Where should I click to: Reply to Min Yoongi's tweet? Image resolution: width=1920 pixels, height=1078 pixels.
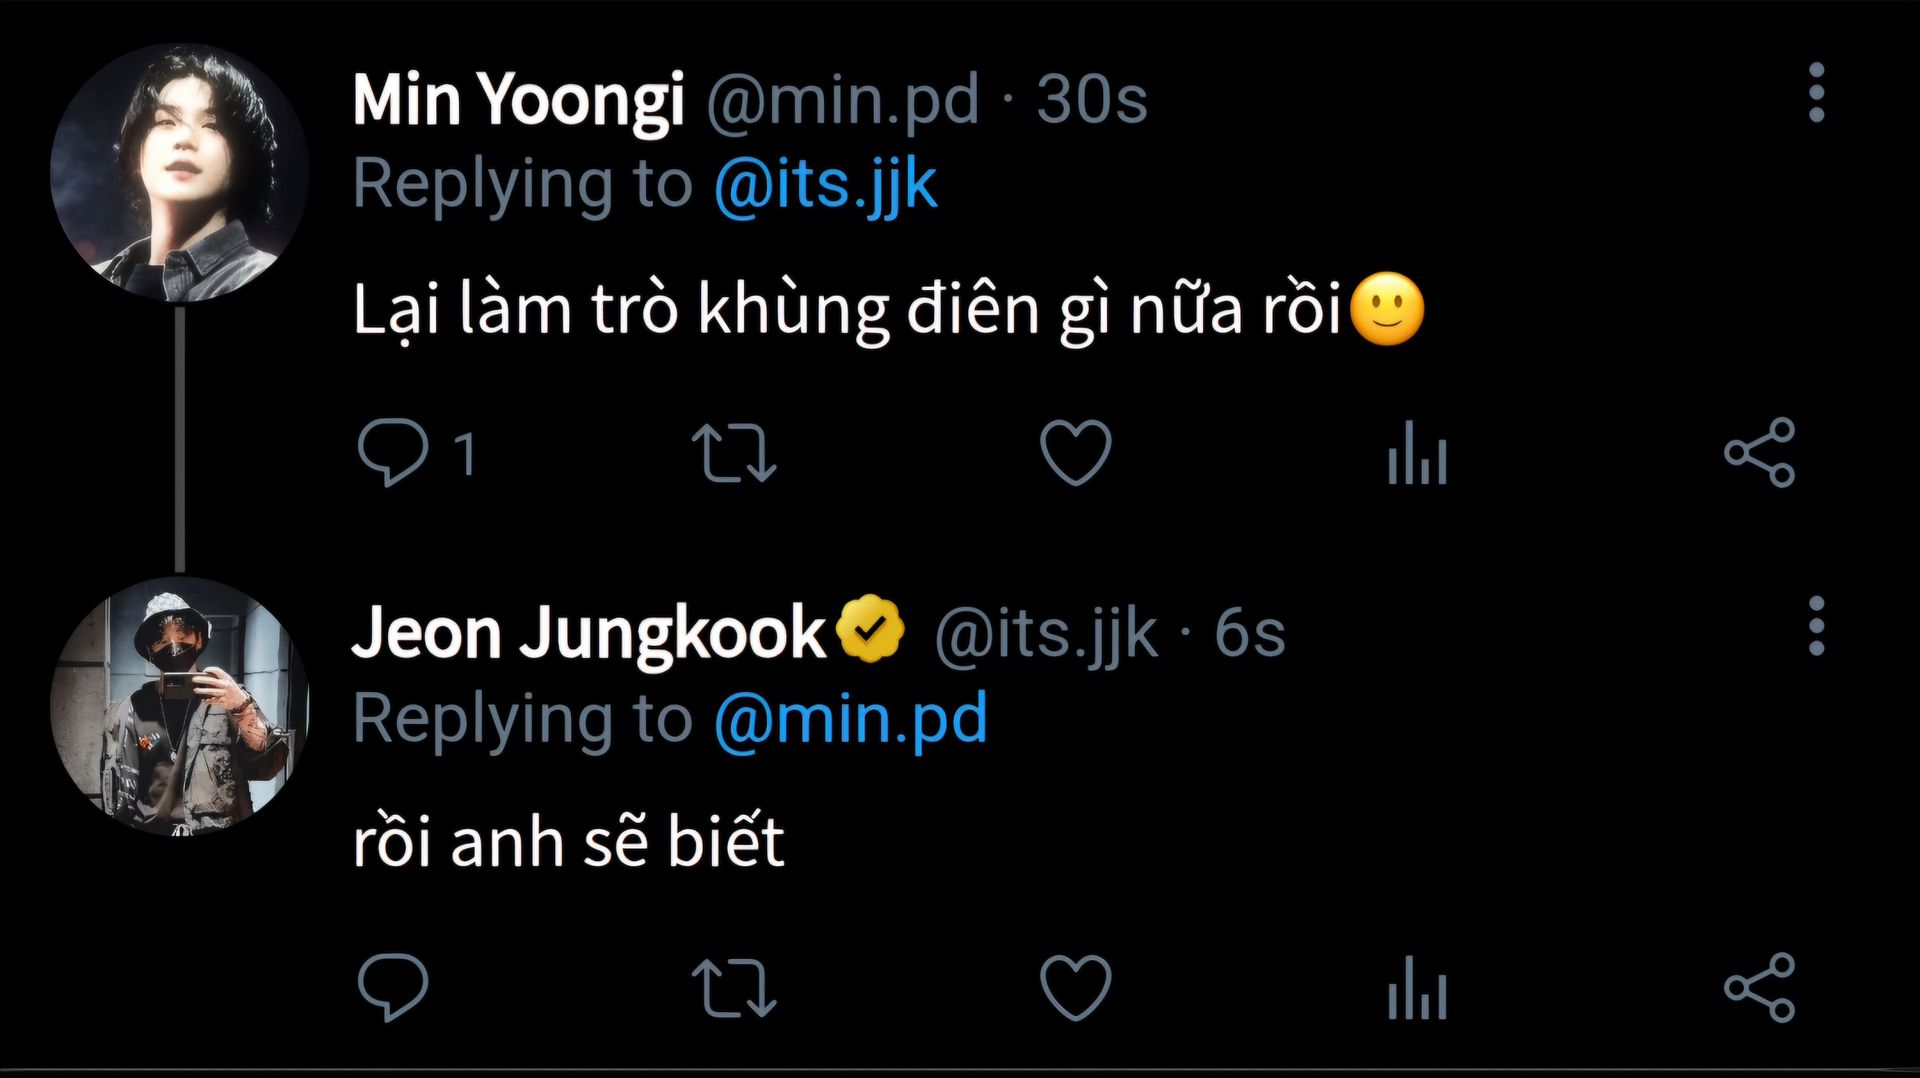click(x=393, y=453)
